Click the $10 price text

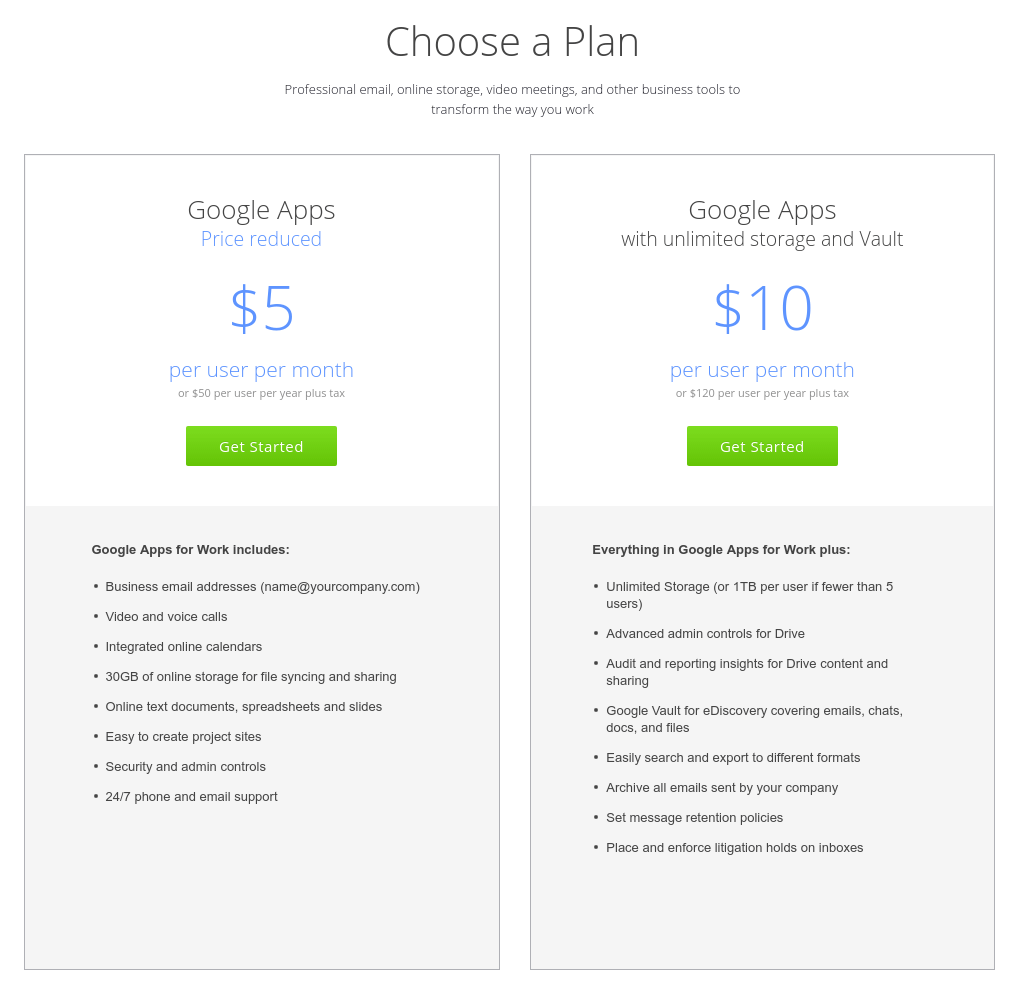763,308
